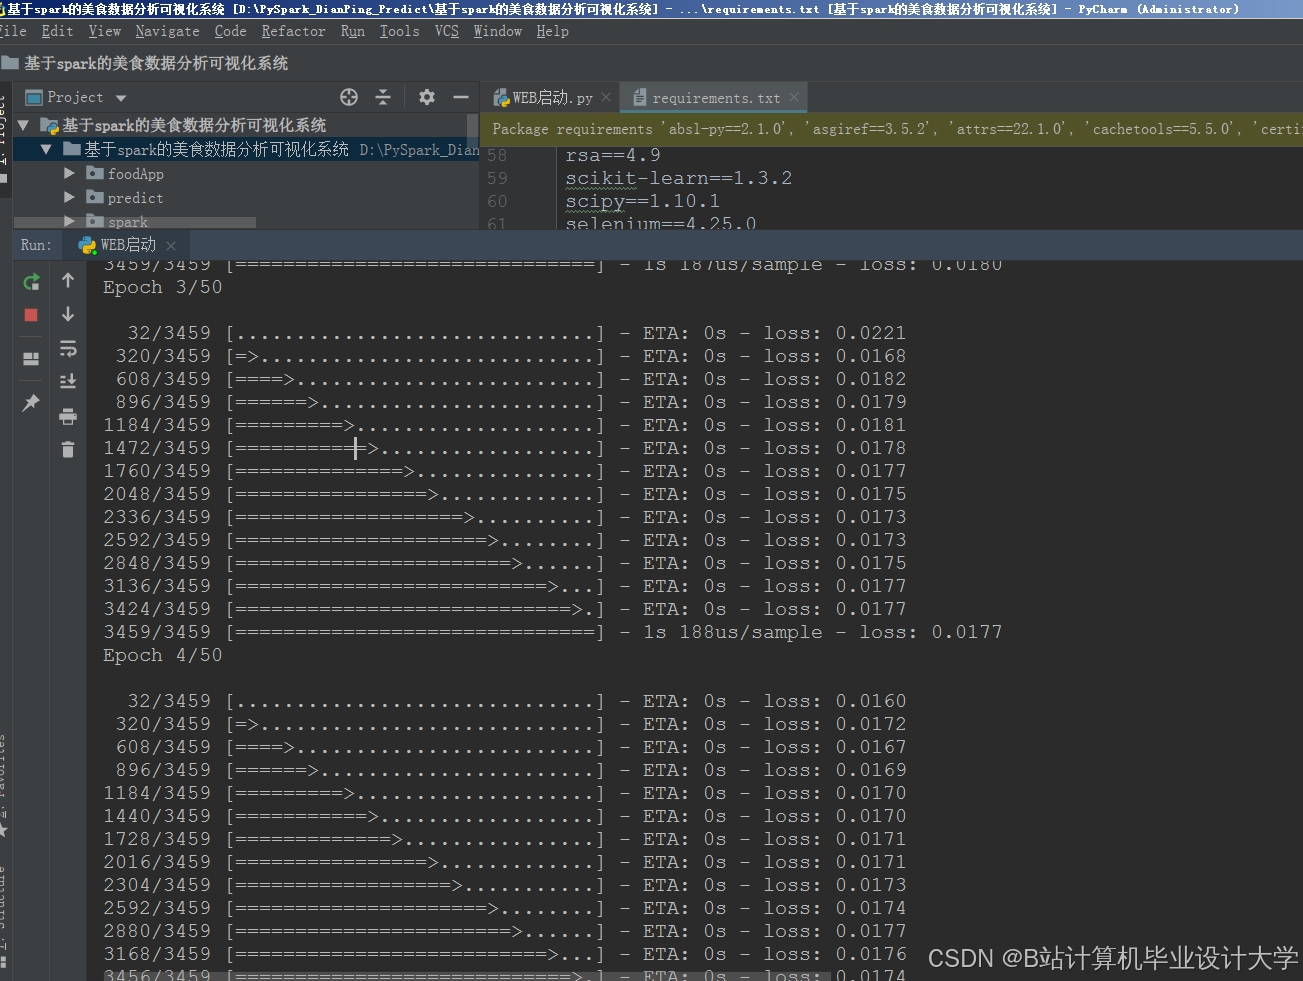1303x981 pixels.
Task: Toggle soft-wrap in the Run console
Action: tap(68, 347)
